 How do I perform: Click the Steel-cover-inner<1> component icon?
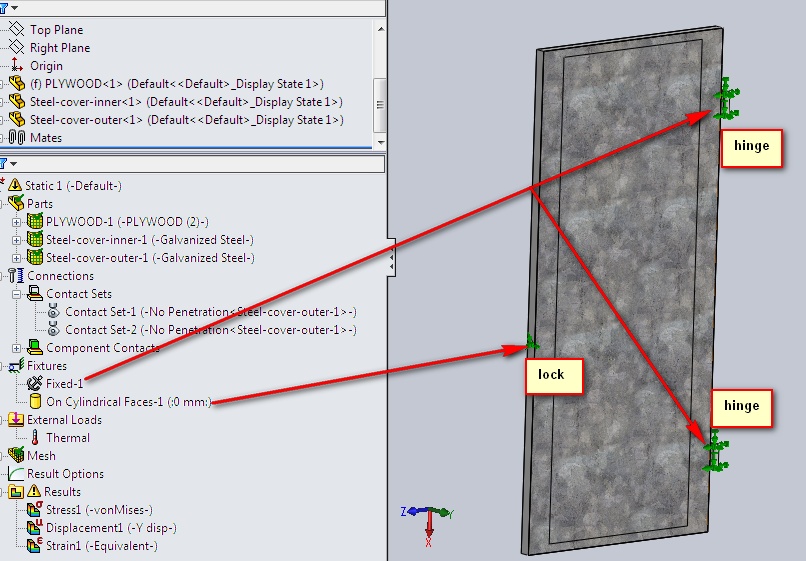point(17,101)
